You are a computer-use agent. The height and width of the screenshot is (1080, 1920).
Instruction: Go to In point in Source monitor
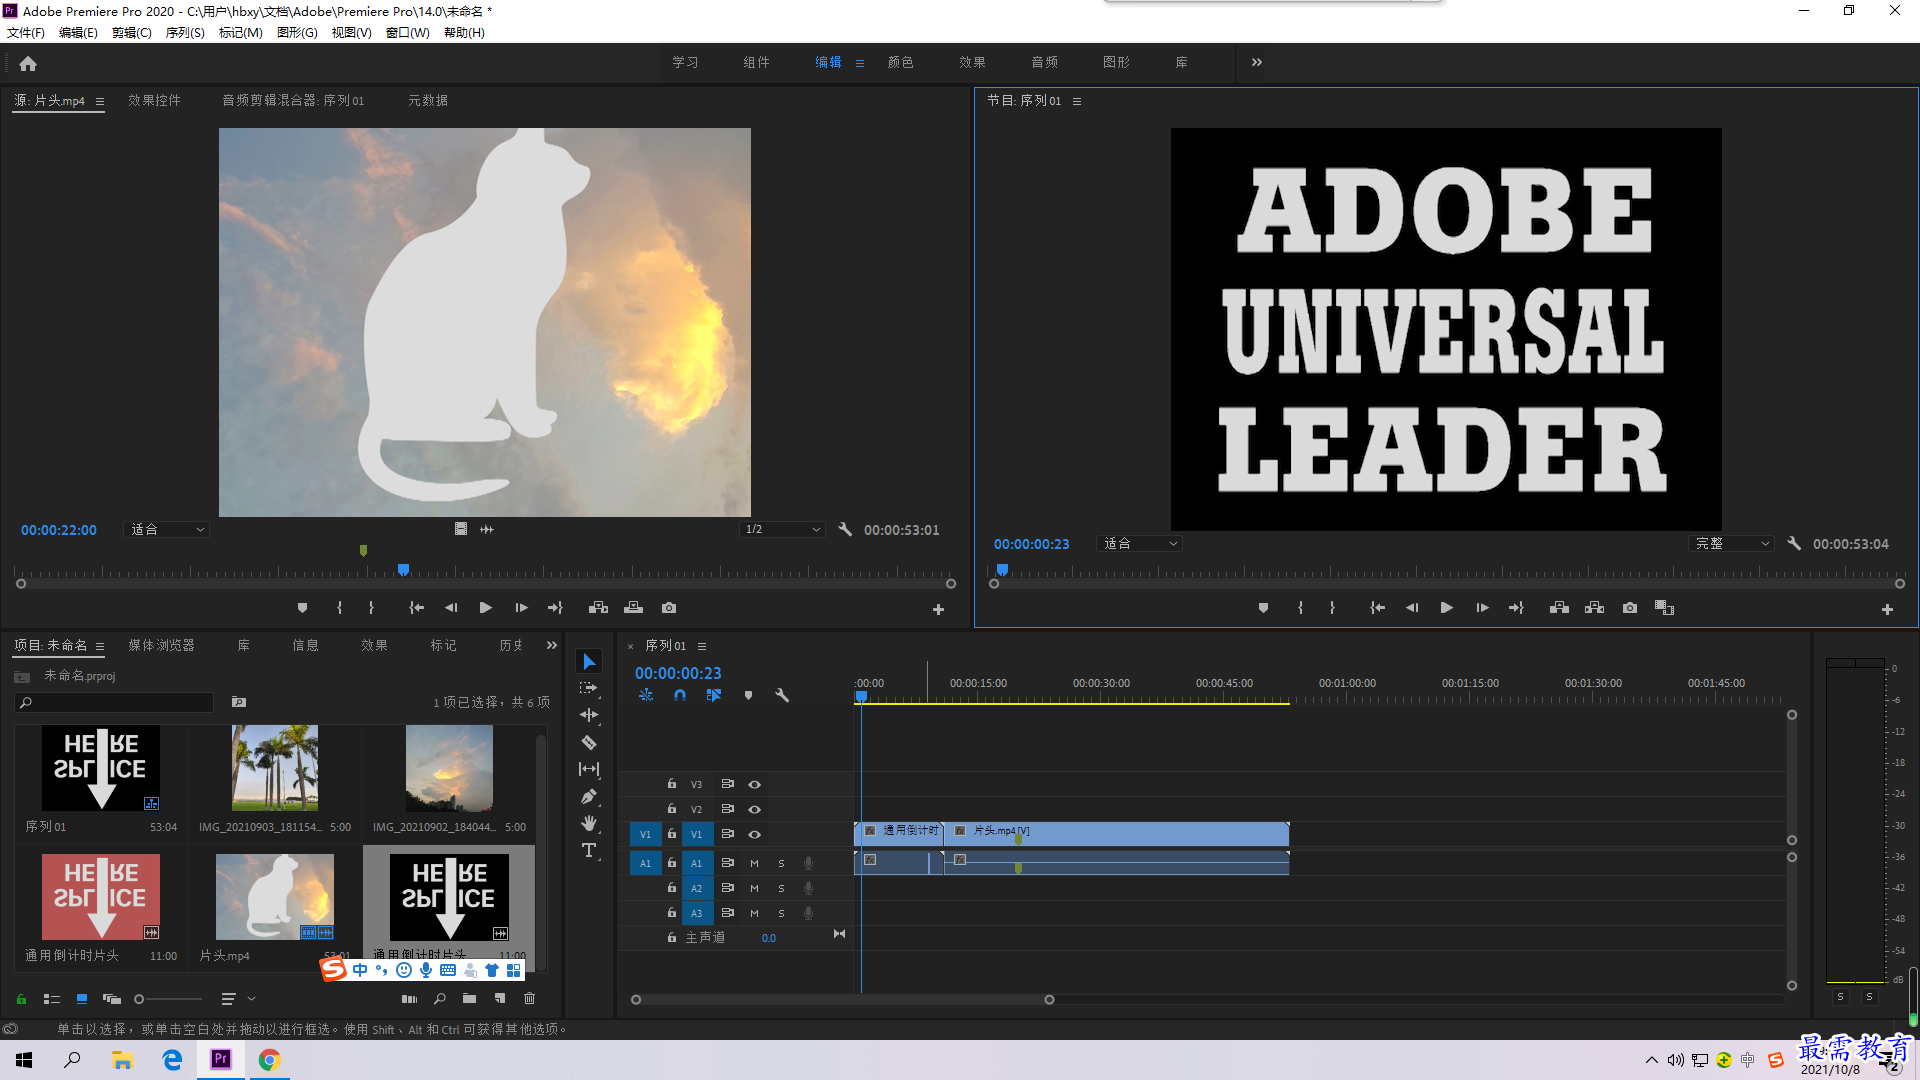pos(416,608)
